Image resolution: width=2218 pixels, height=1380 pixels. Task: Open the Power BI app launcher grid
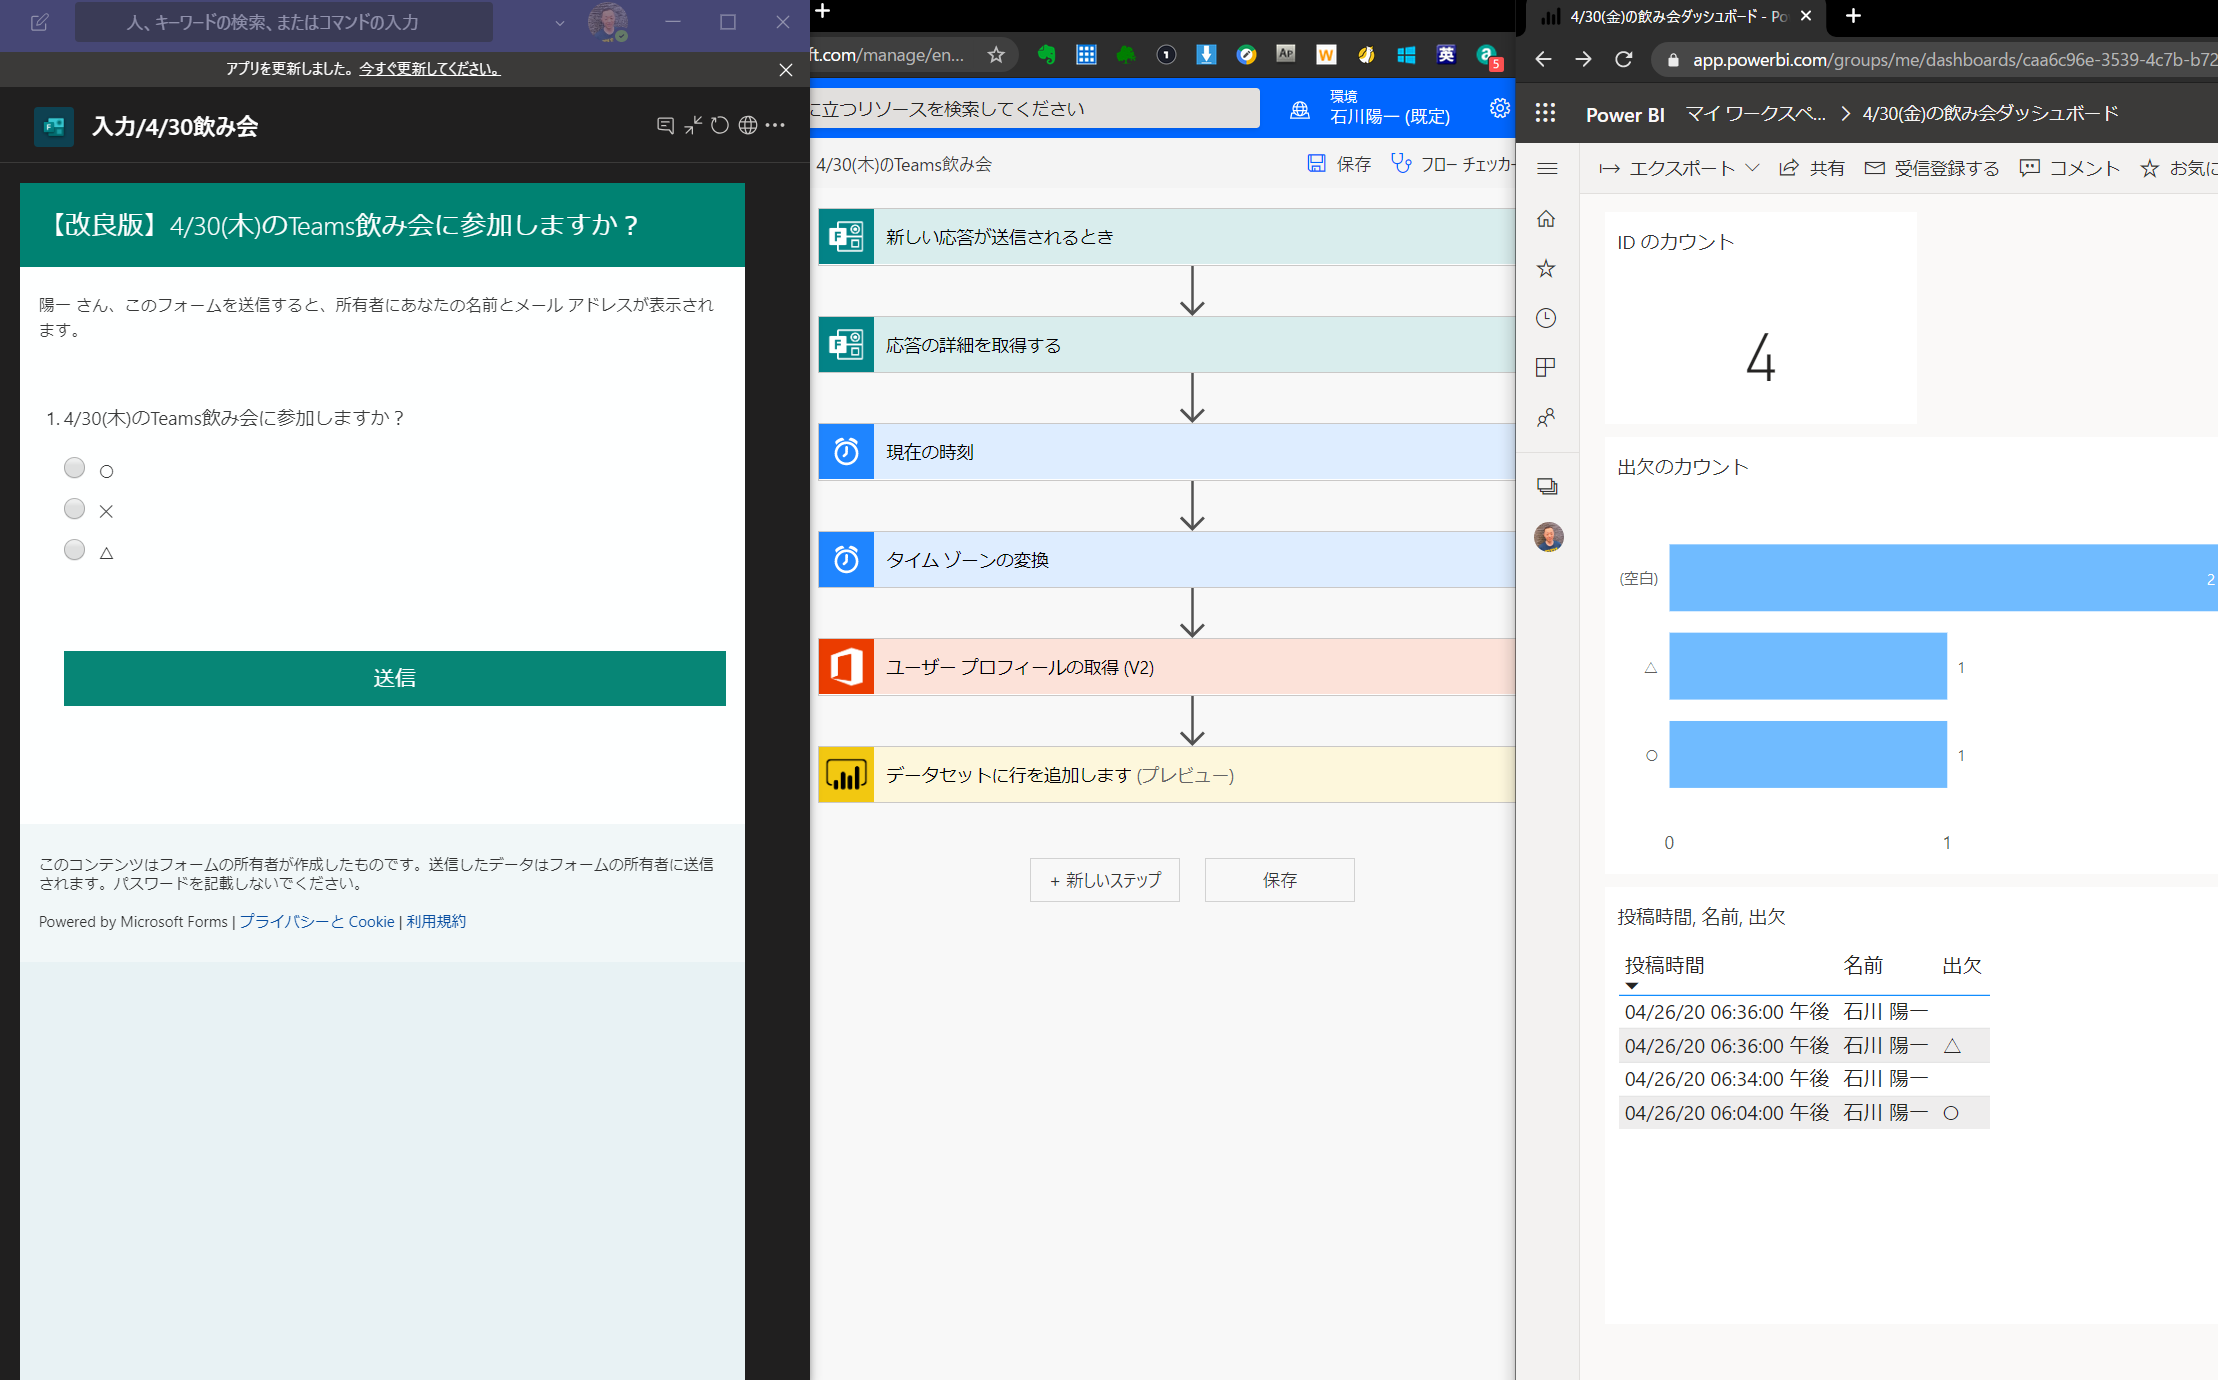(x=1545, y=112)
